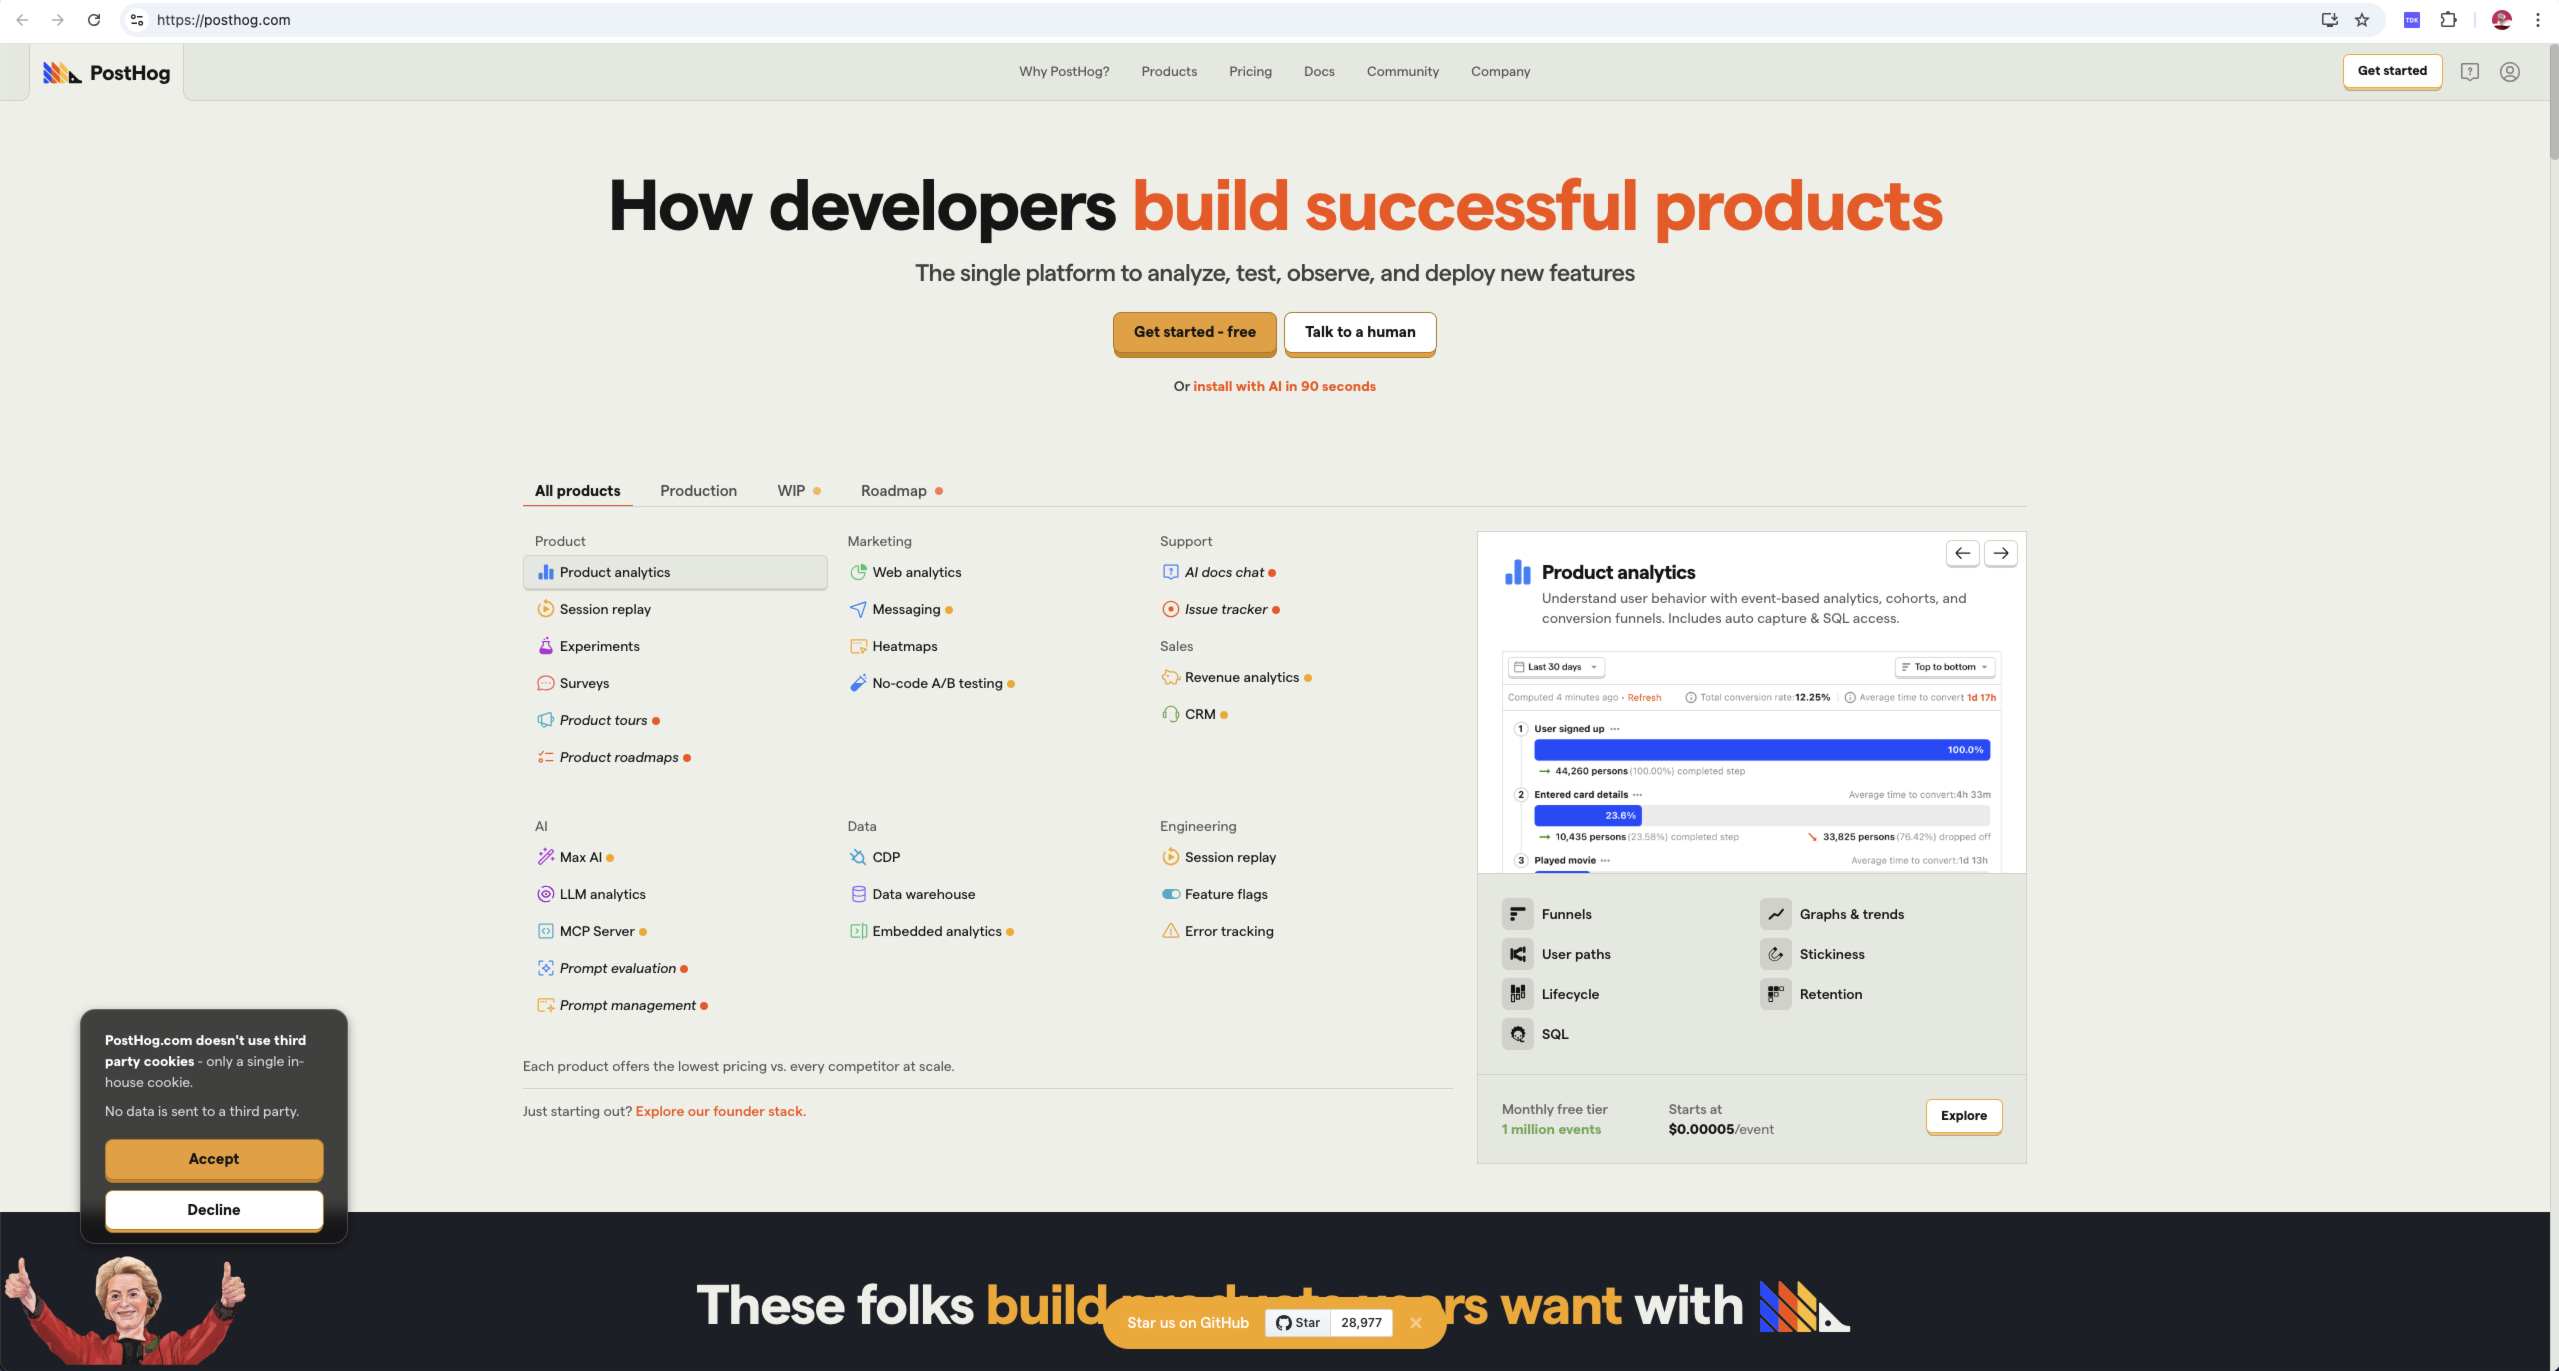Click the Explore button in product card
Viewport: 2559px width, 1371px height.
coord(1963,1116)
